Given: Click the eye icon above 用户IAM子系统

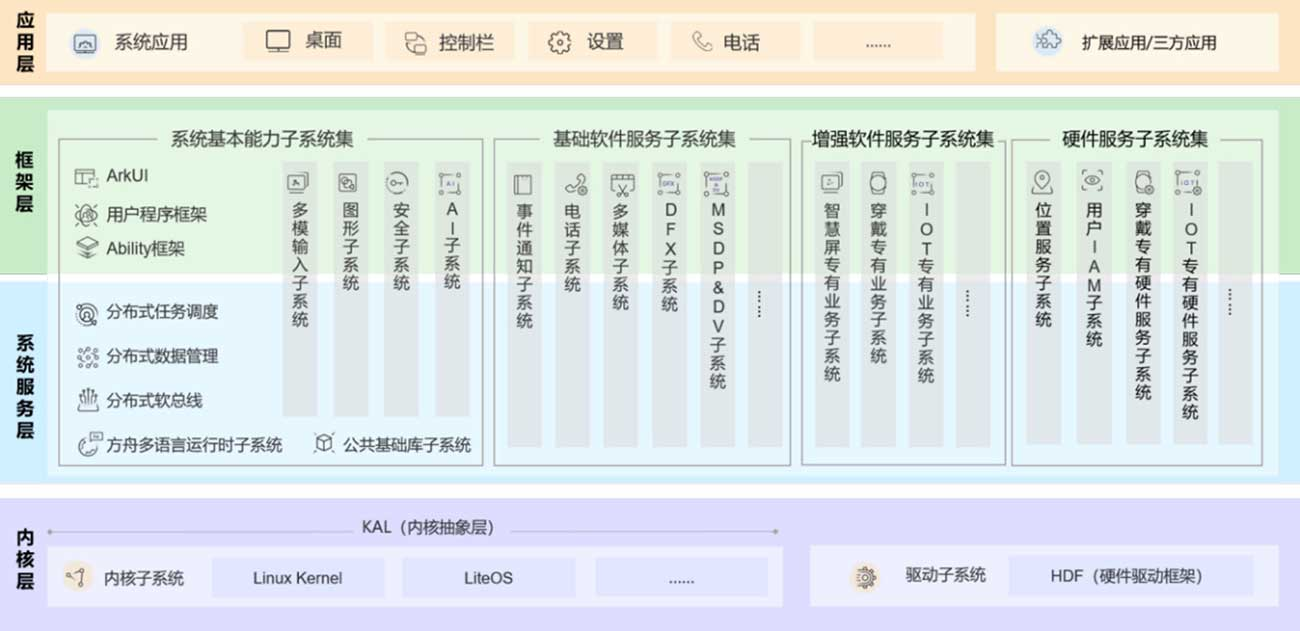Looking at the screenshot, I should pyautogui.click(x=1092, y=181).
